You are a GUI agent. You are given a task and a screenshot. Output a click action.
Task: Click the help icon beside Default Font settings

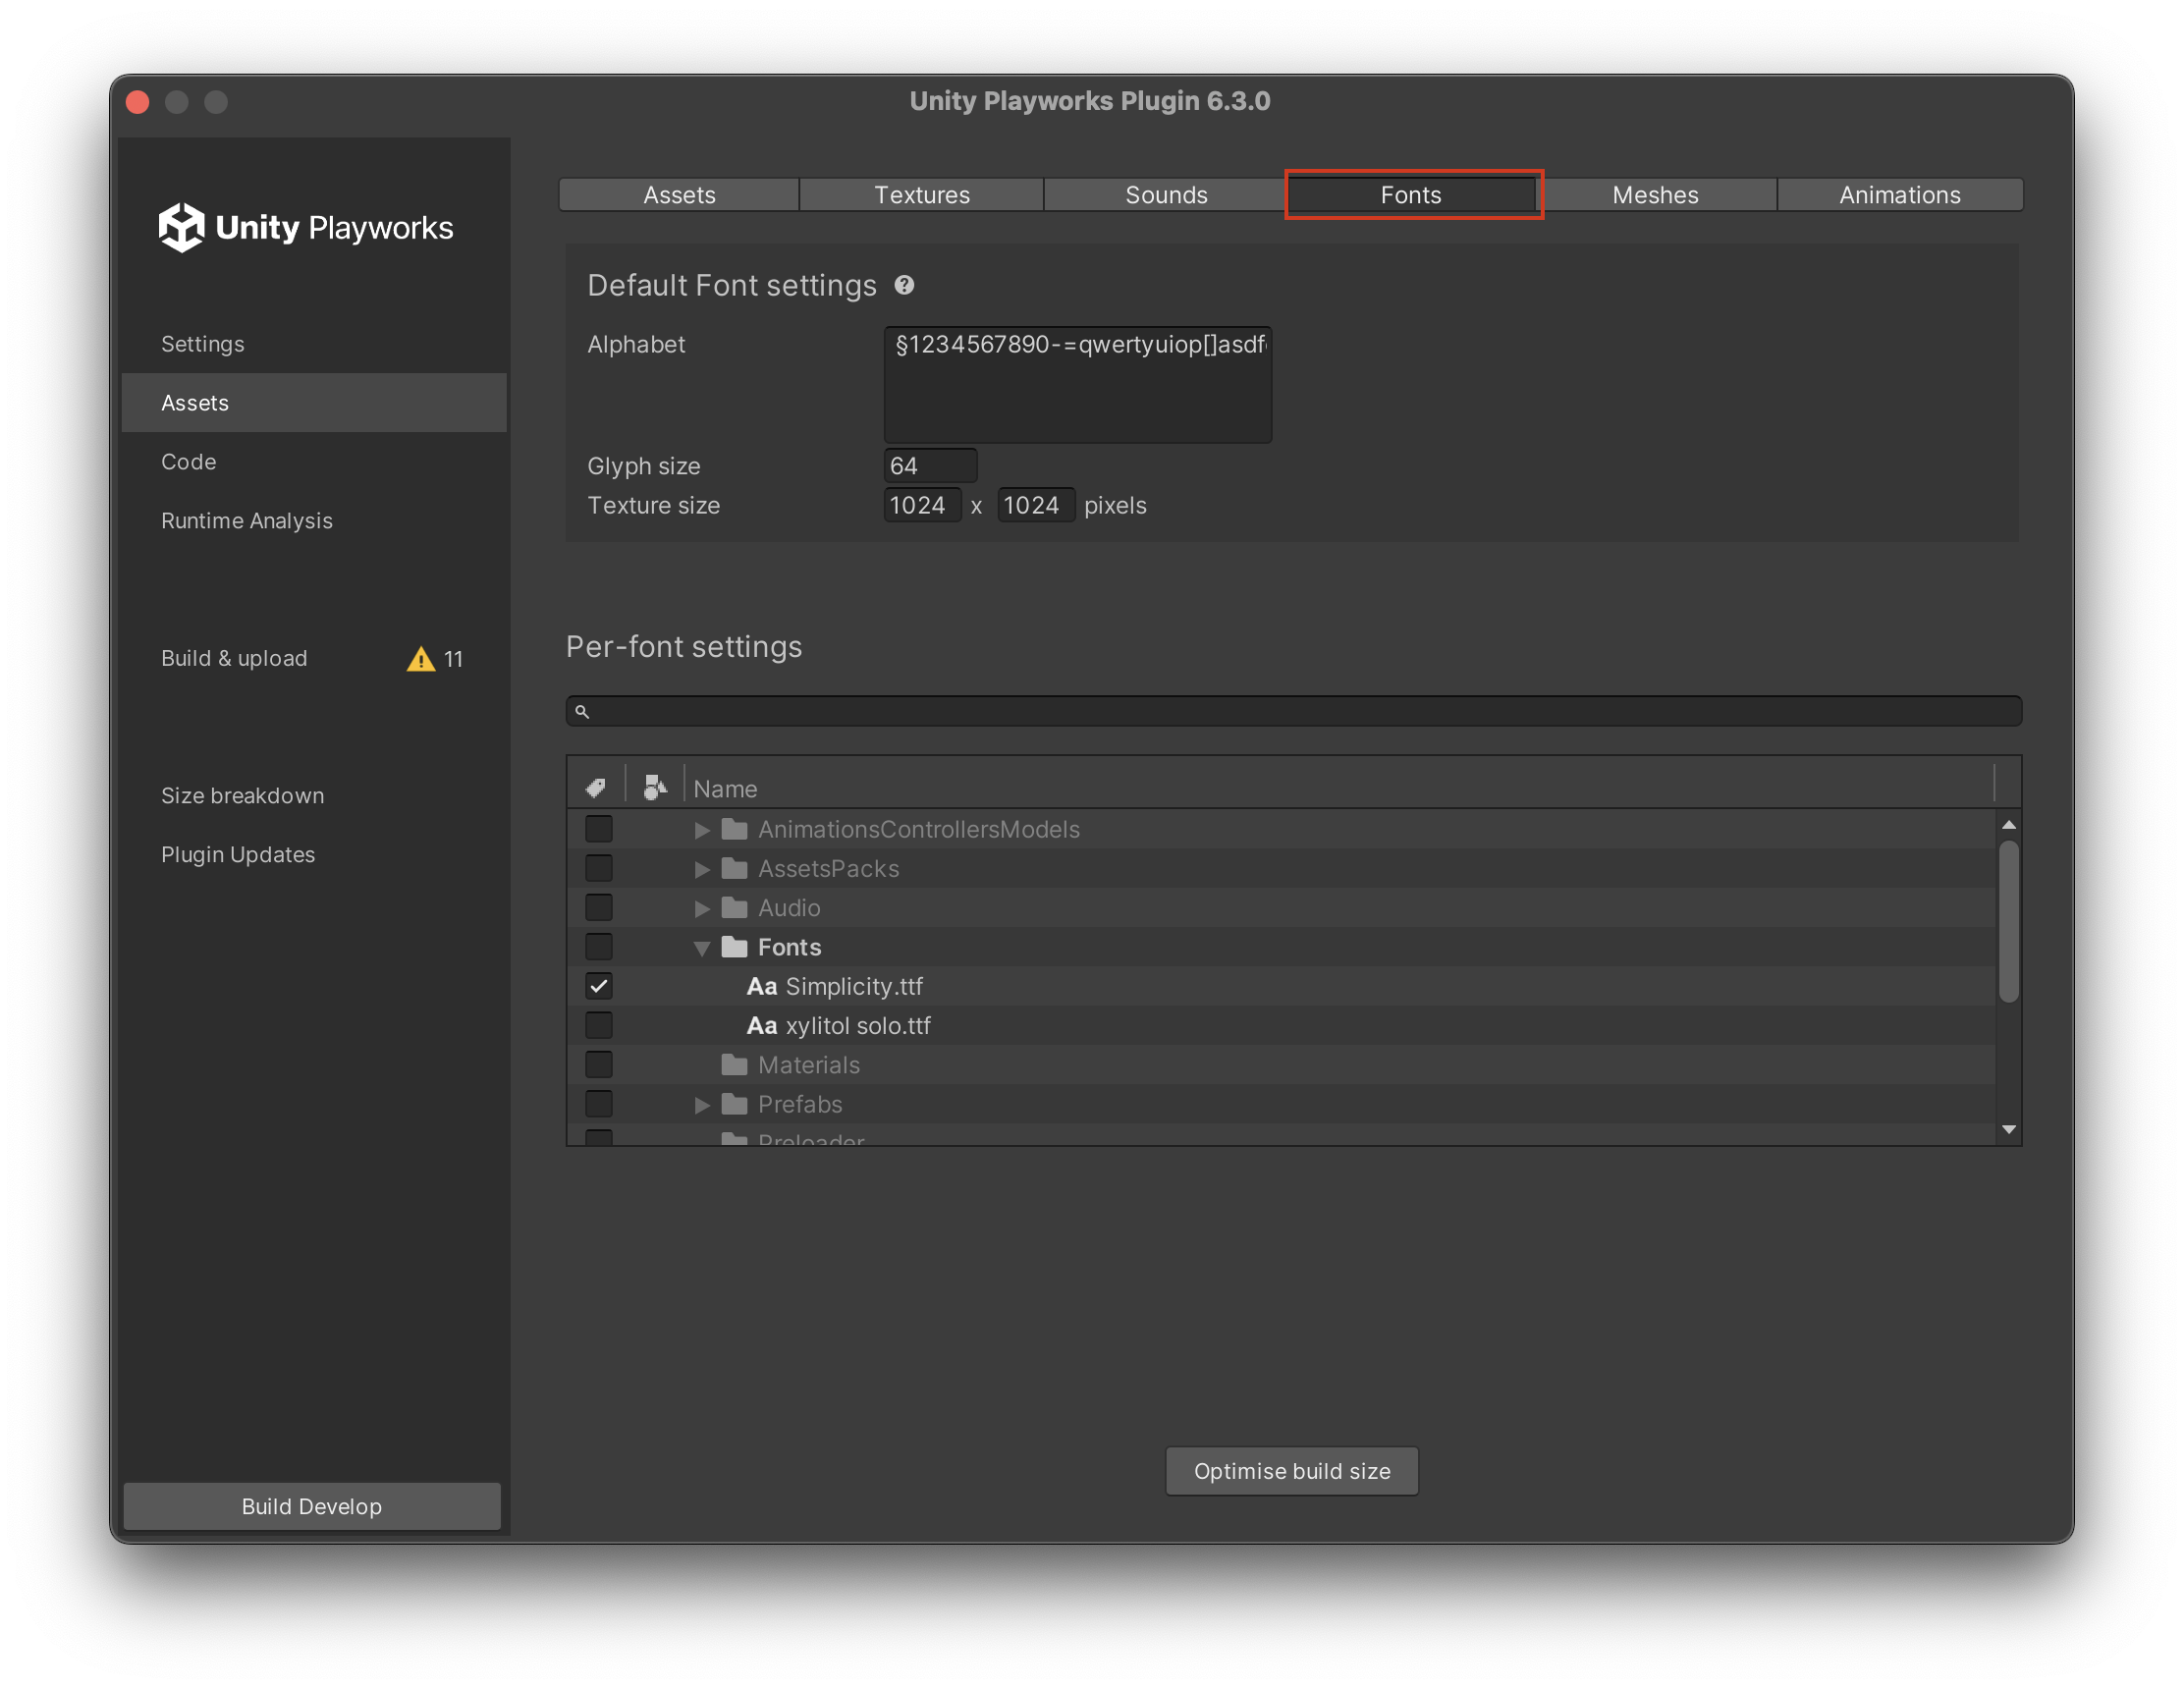tap(904, 285)
